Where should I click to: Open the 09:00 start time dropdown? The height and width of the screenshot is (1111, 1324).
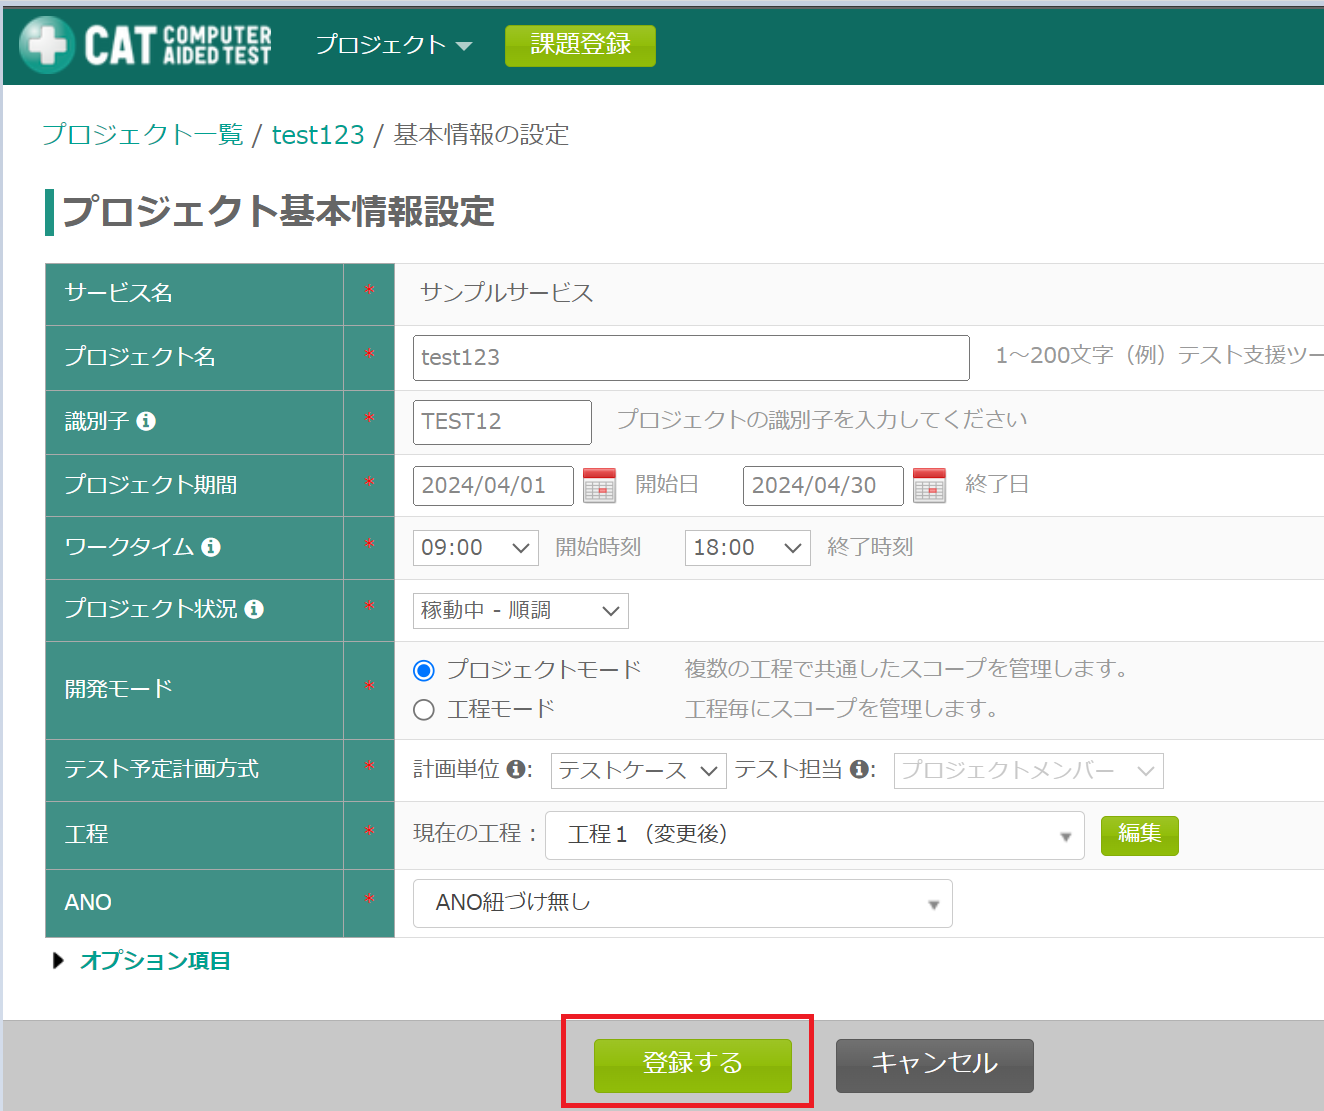(475, 548)
